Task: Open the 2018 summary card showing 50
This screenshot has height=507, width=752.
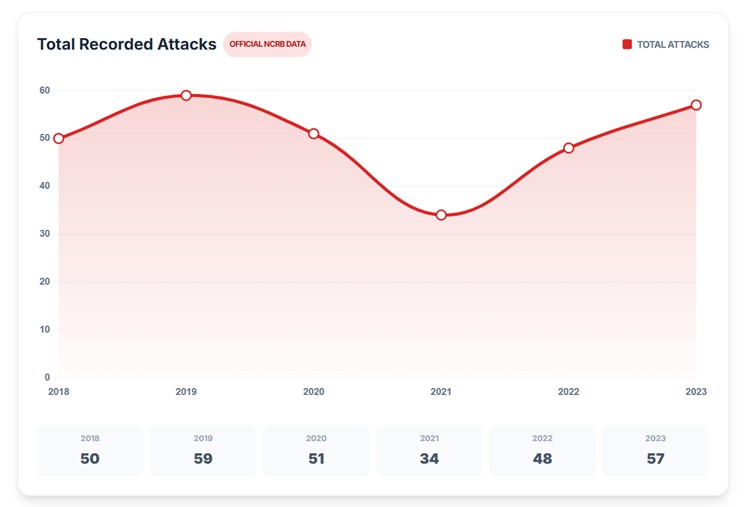Action: (x=90, y=451)
